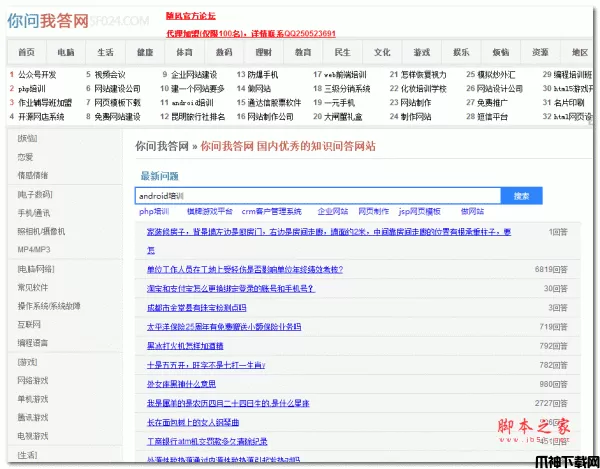
Task: Open the crm客户管理系统 suggested keyword
Action: pyautogui.click(x=271, y=212)
